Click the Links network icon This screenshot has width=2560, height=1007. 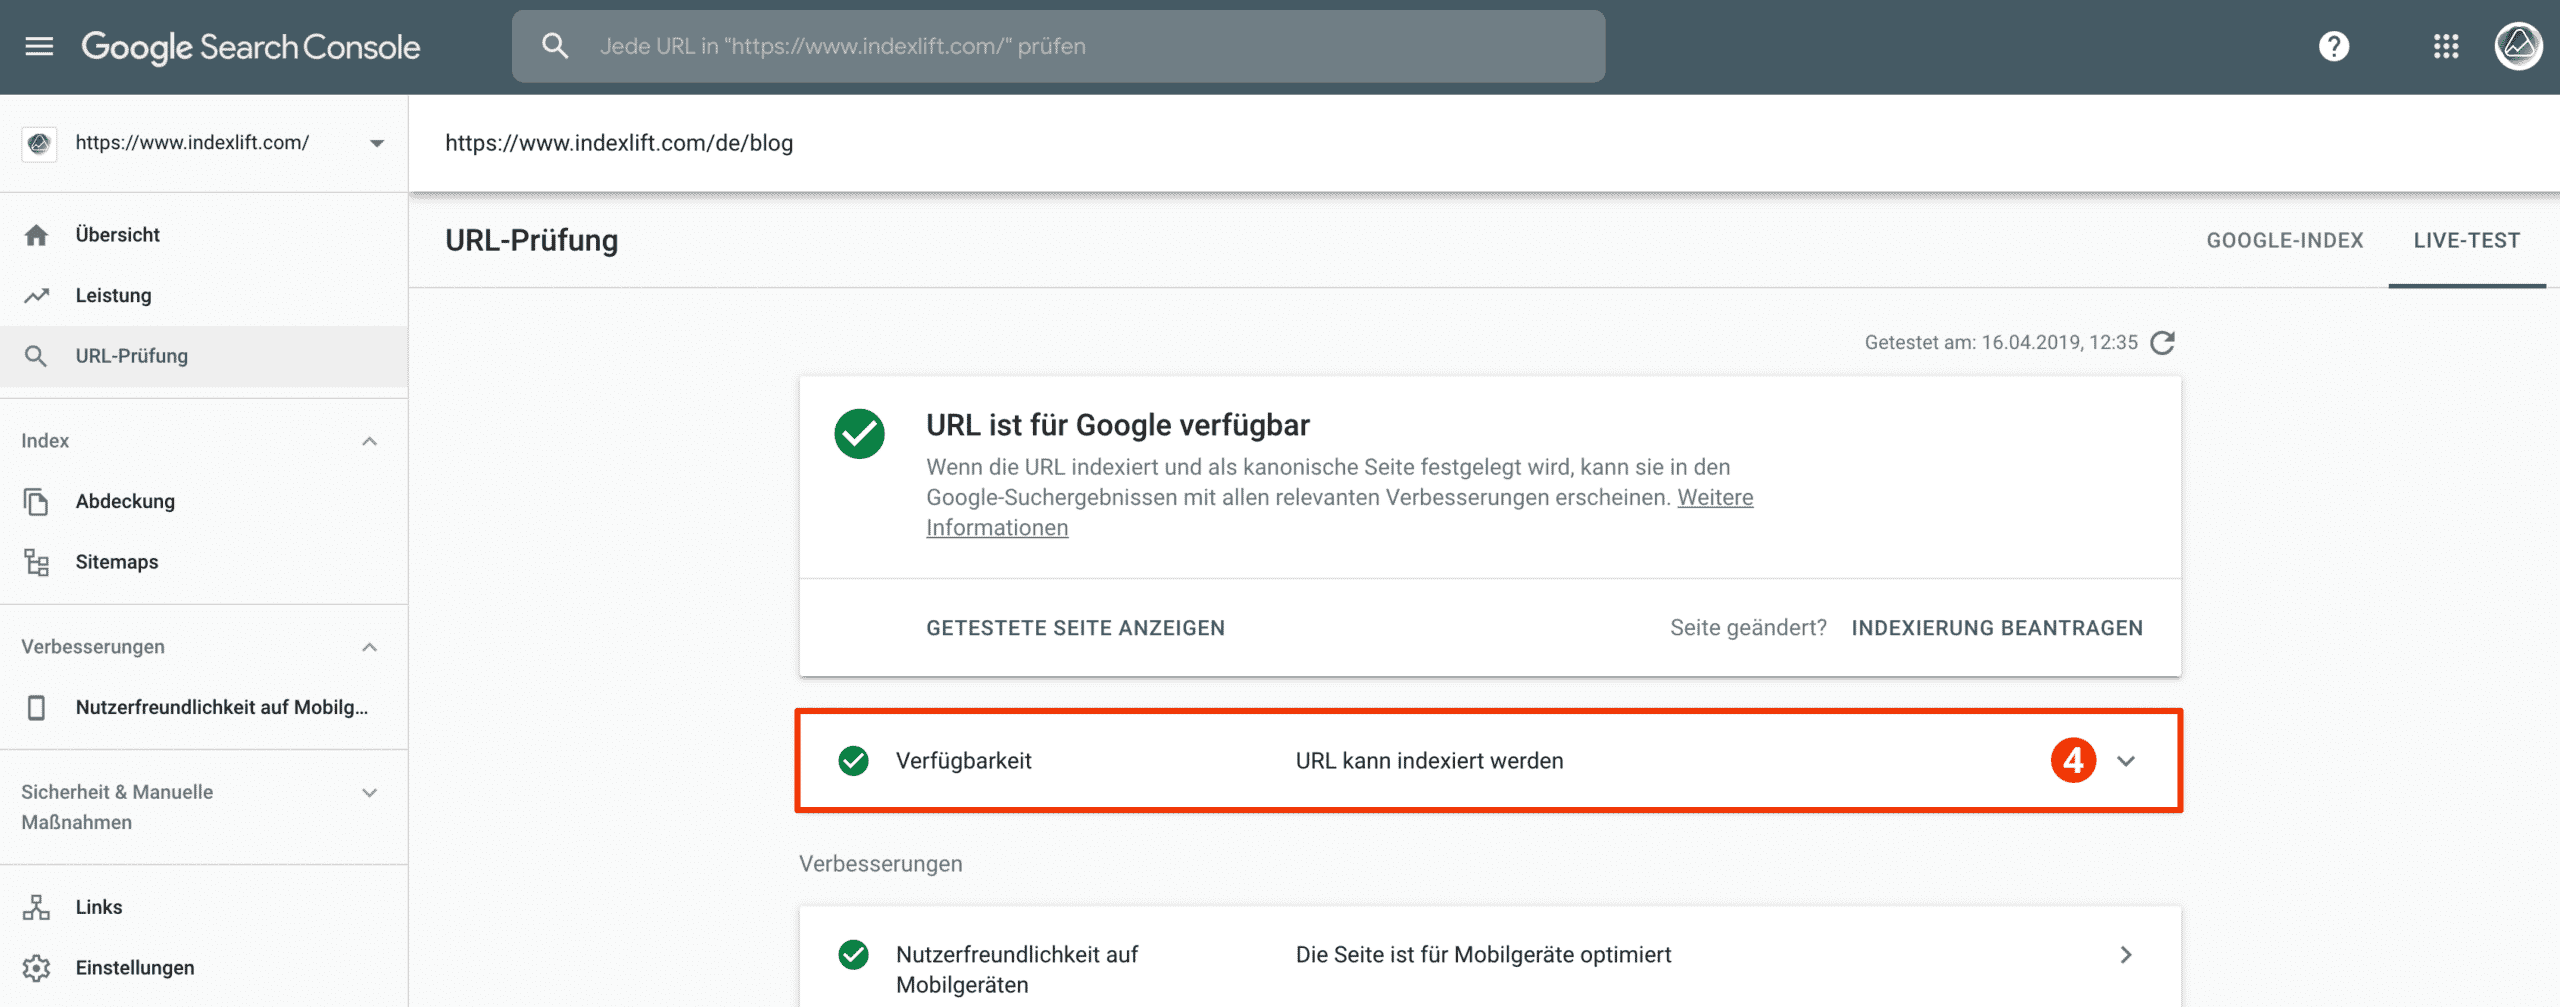(36, 907)
